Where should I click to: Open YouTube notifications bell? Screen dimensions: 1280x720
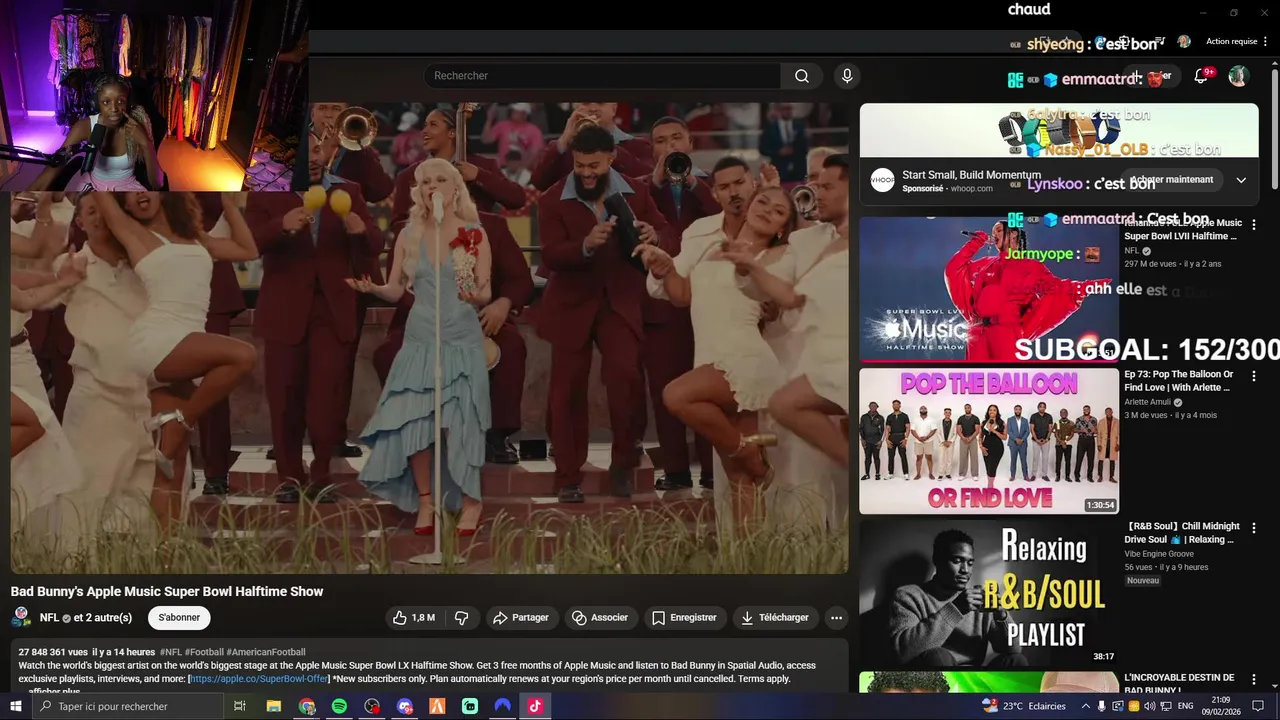(1201, 76)
